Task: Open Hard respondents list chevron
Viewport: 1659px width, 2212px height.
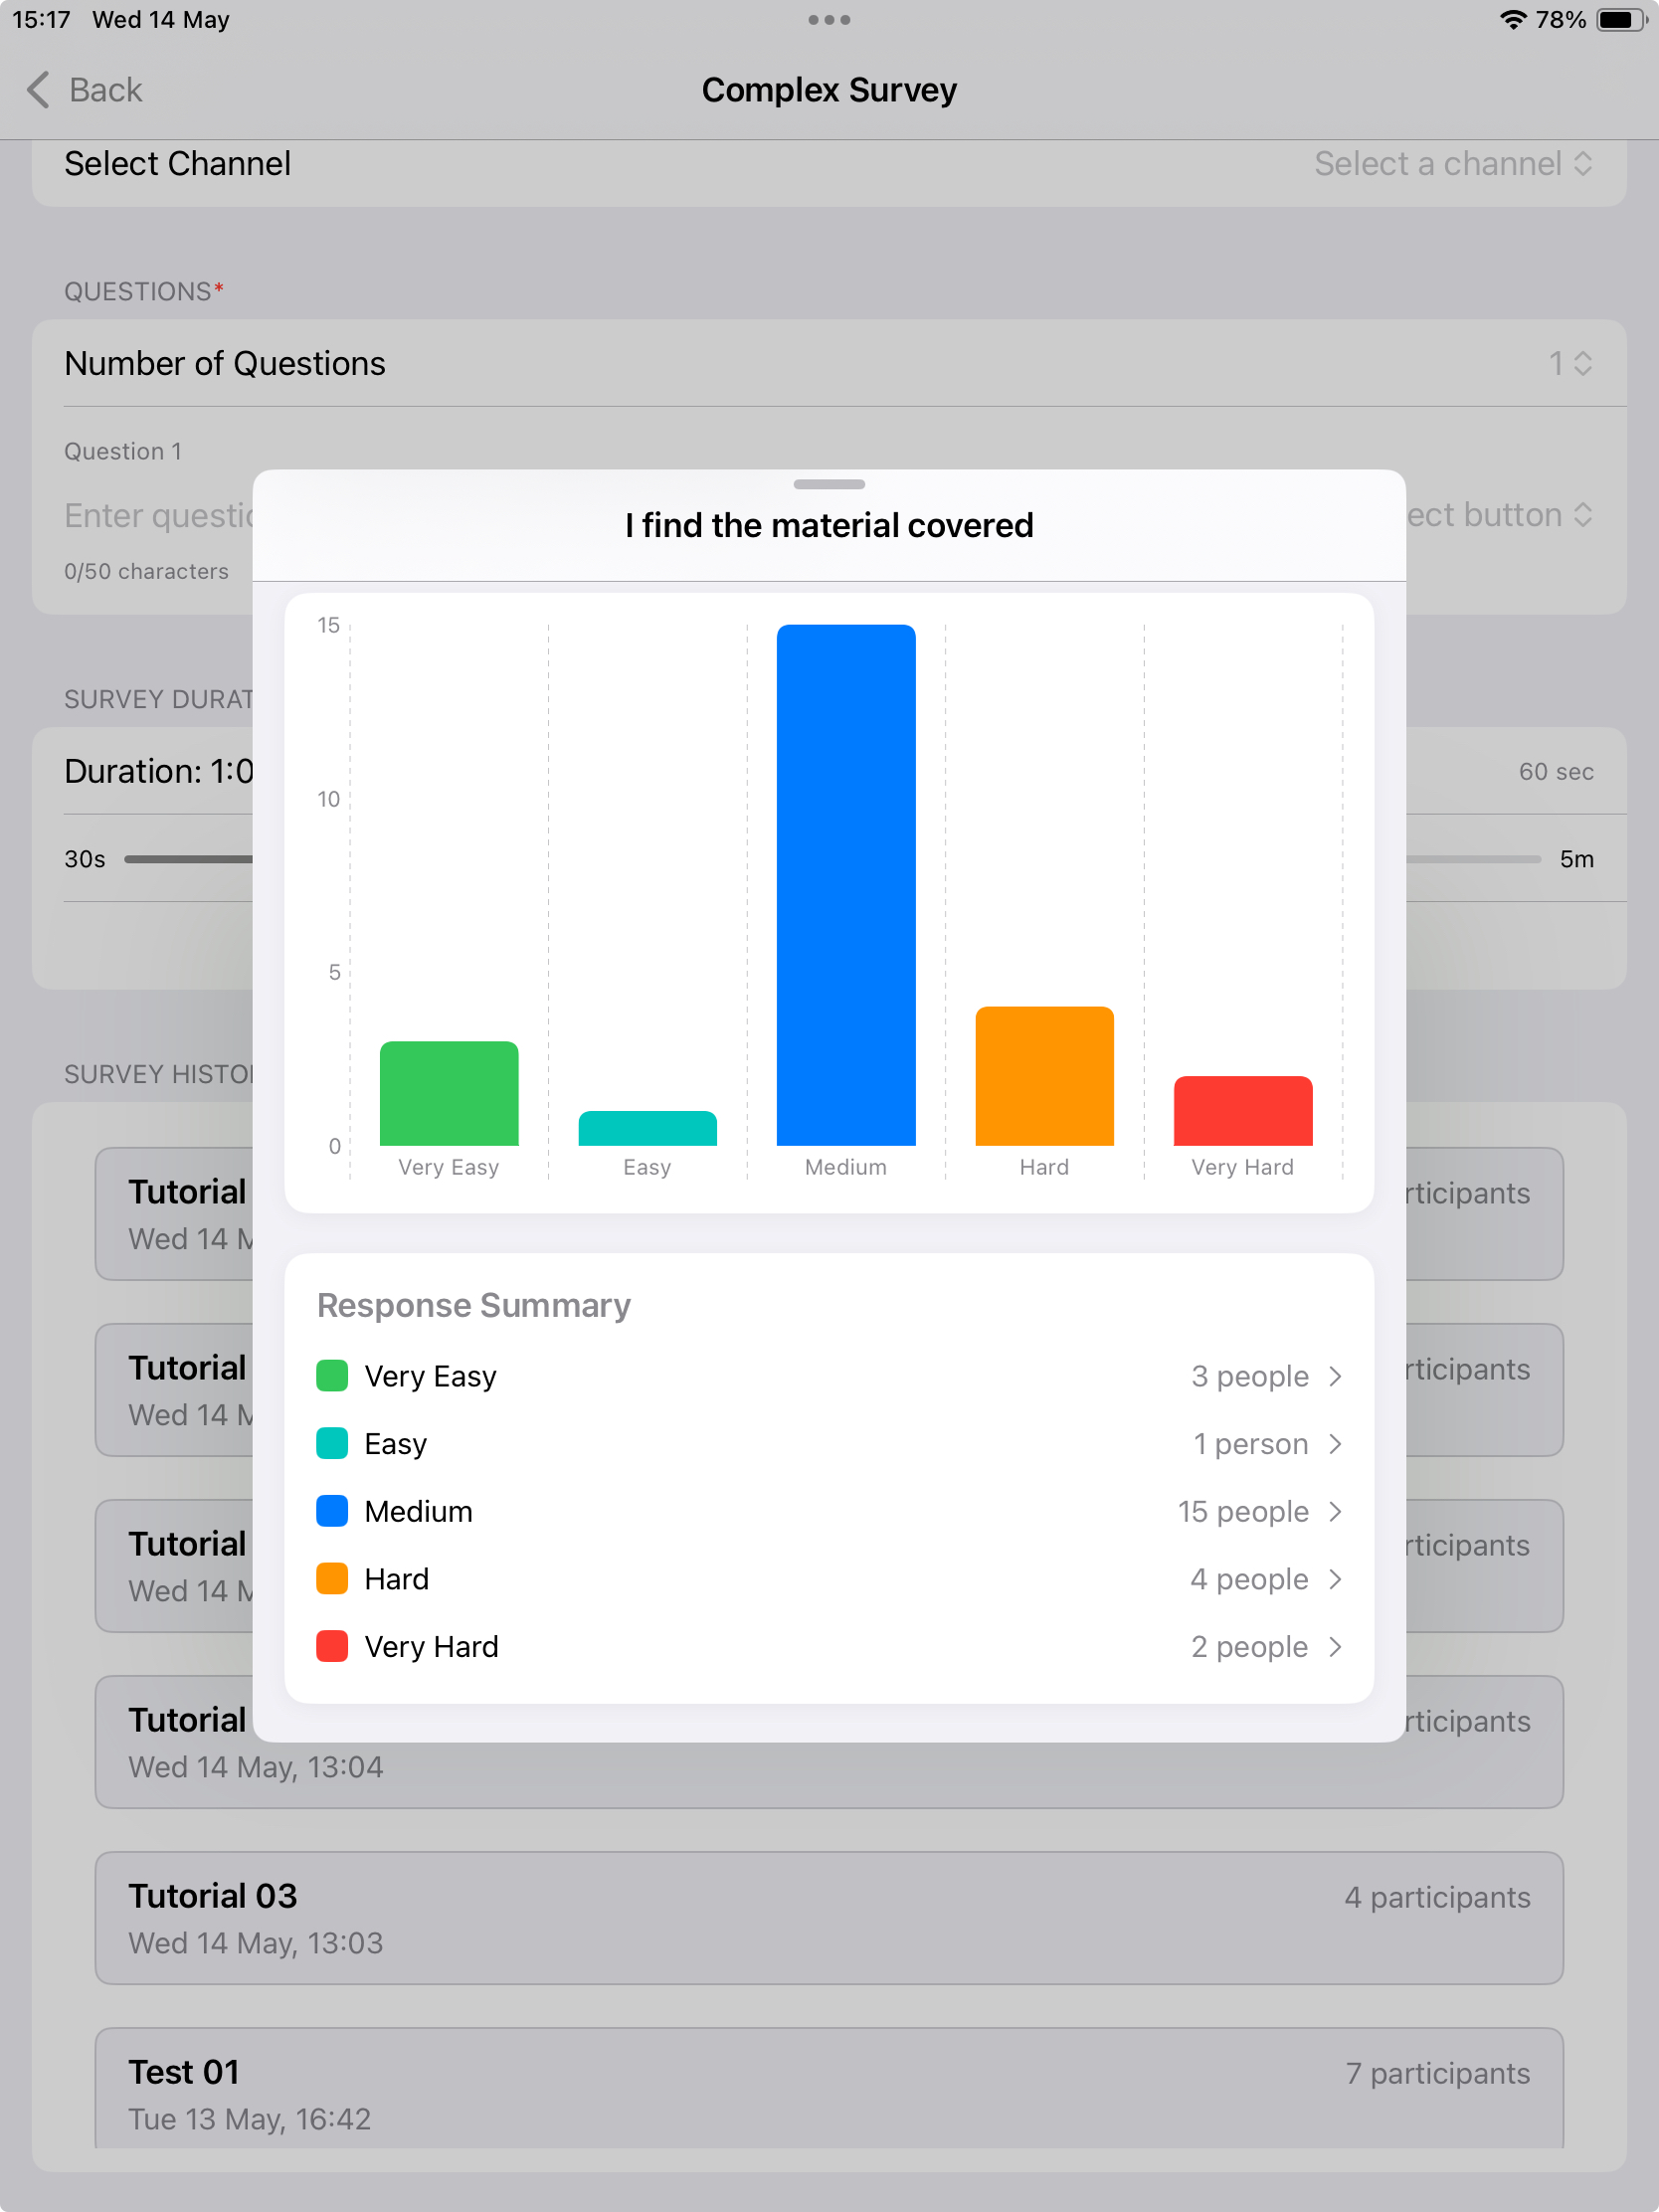Action: (x=1335, y=1579)
